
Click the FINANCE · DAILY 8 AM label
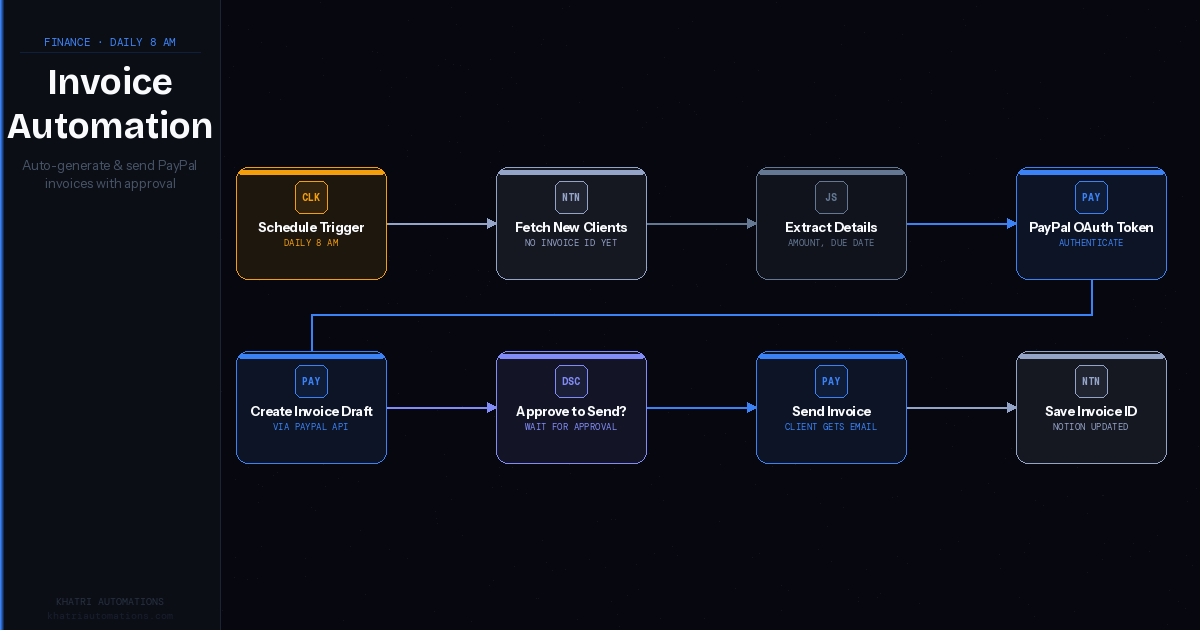(x=110, y=42)
